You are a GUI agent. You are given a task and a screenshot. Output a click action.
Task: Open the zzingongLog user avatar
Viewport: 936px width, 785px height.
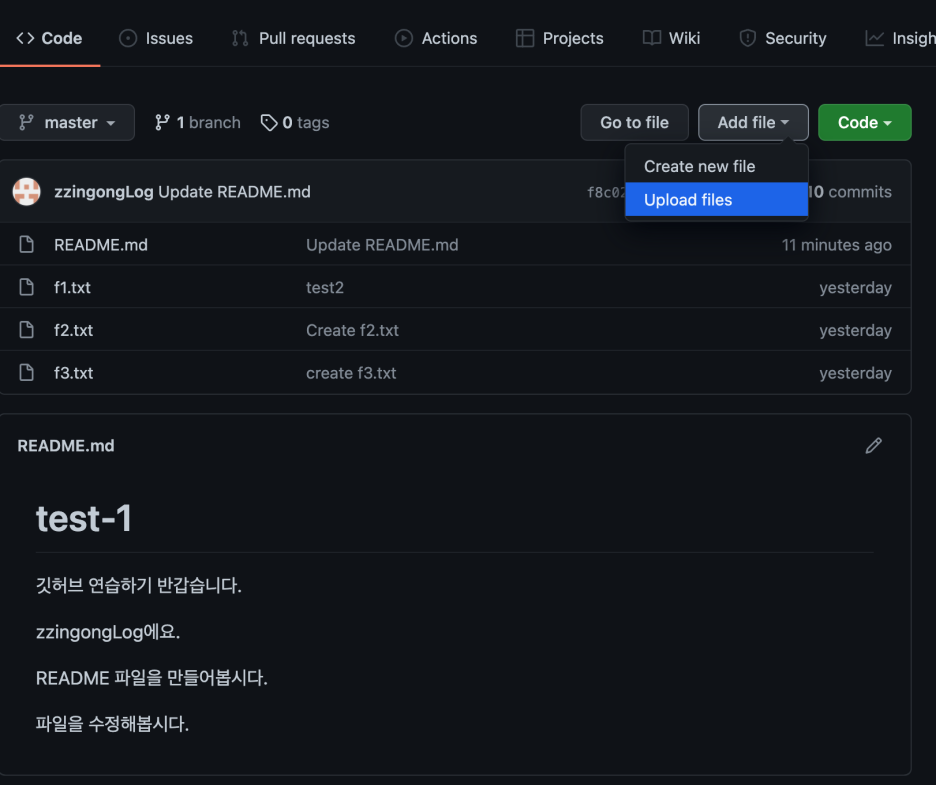pos(27,192)
